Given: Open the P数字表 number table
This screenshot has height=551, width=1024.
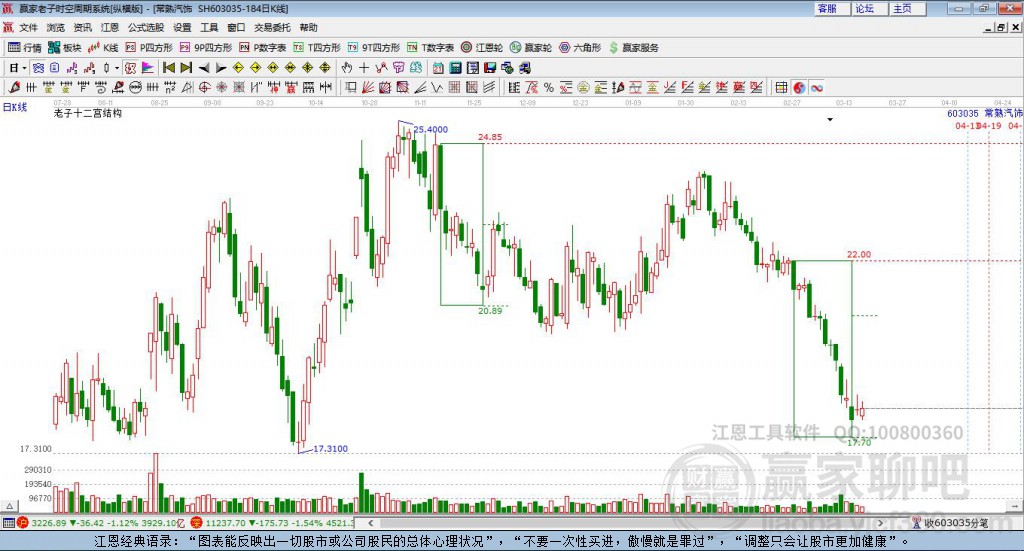Looking at the screenshot, I should pyautogui.click(x=263, y=48).
